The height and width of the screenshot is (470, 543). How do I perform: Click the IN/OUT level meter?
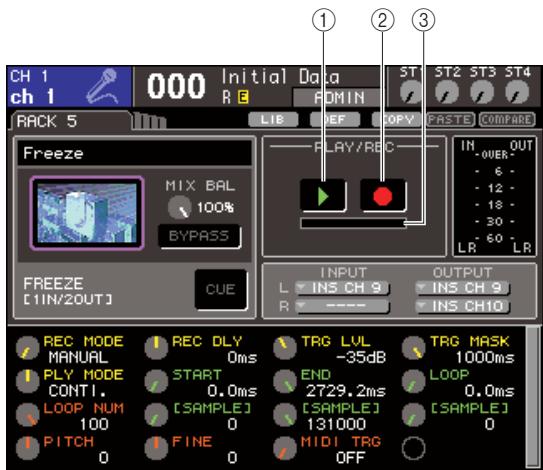[495, 196]
